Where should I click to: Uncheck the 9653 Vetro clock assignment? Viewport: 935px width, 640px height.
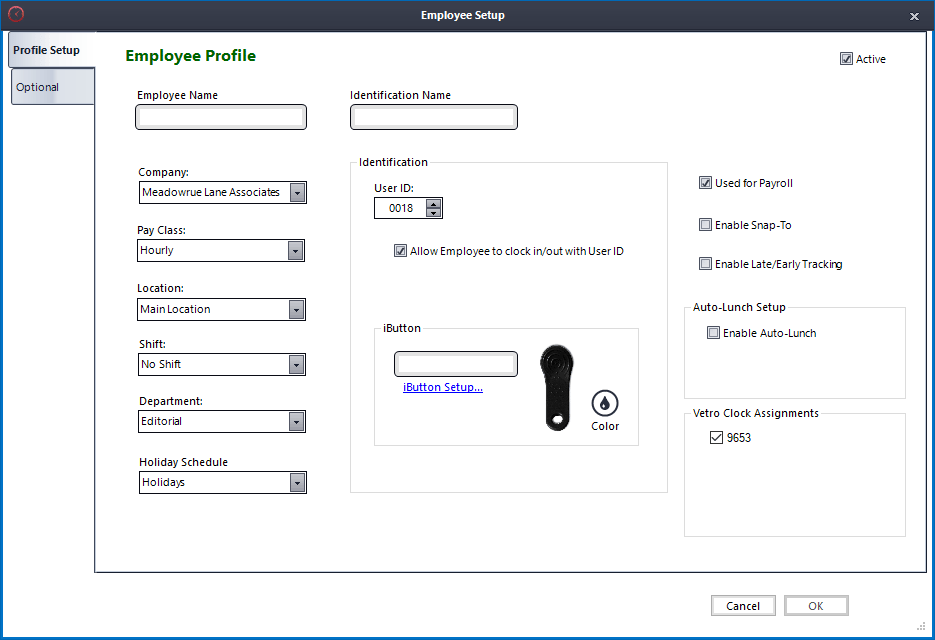tap(716, 437)
